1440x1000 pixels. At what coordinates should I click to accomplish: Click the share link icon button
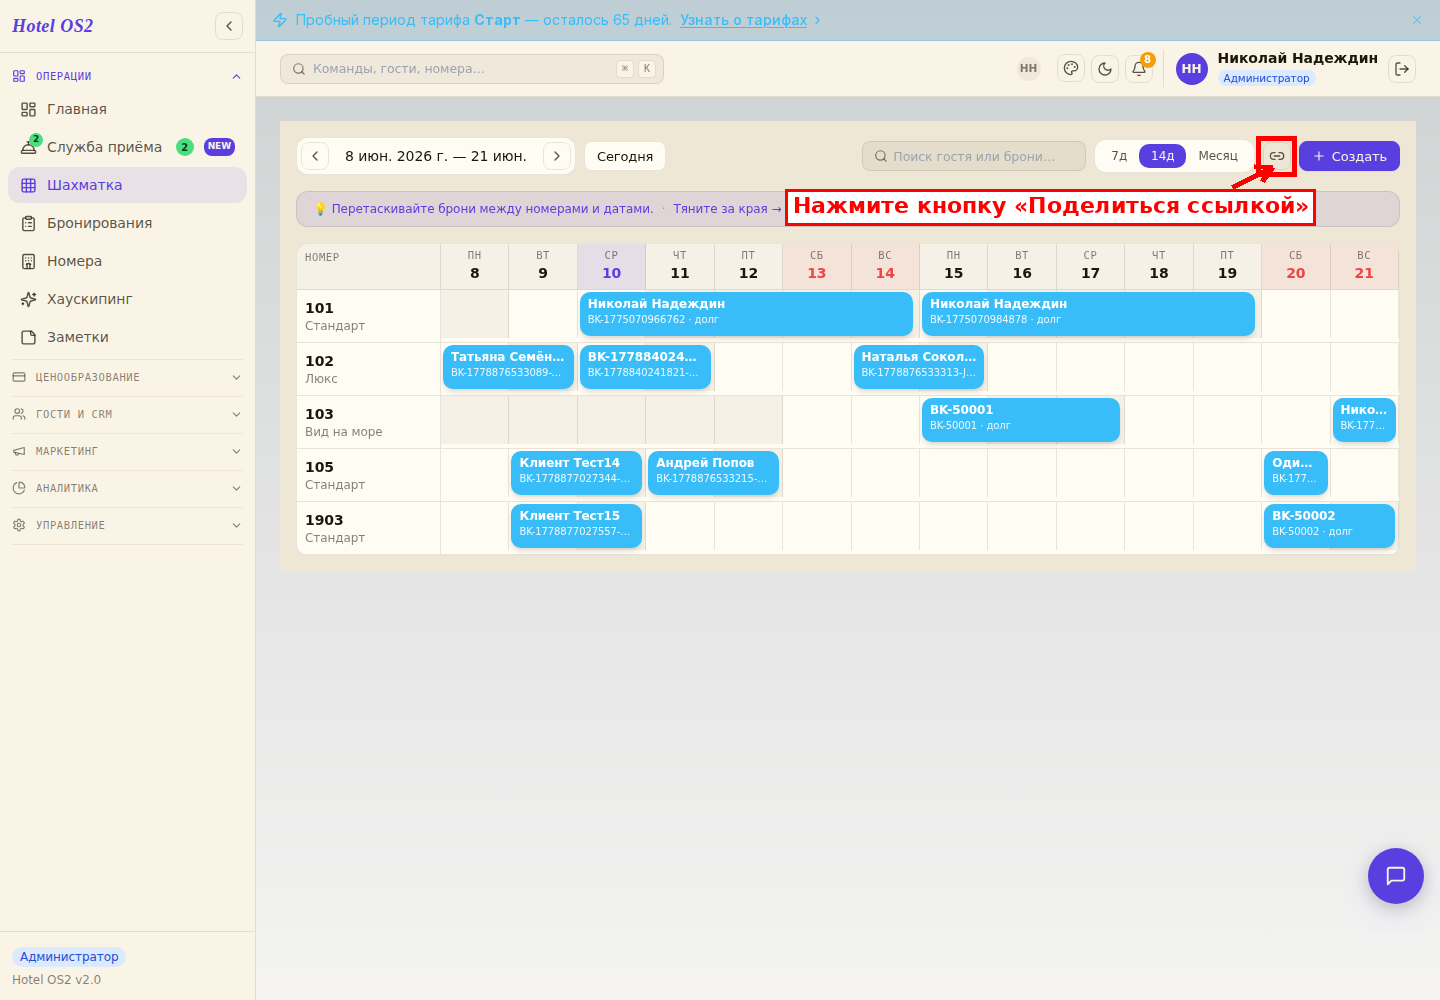click(1277, 156)
